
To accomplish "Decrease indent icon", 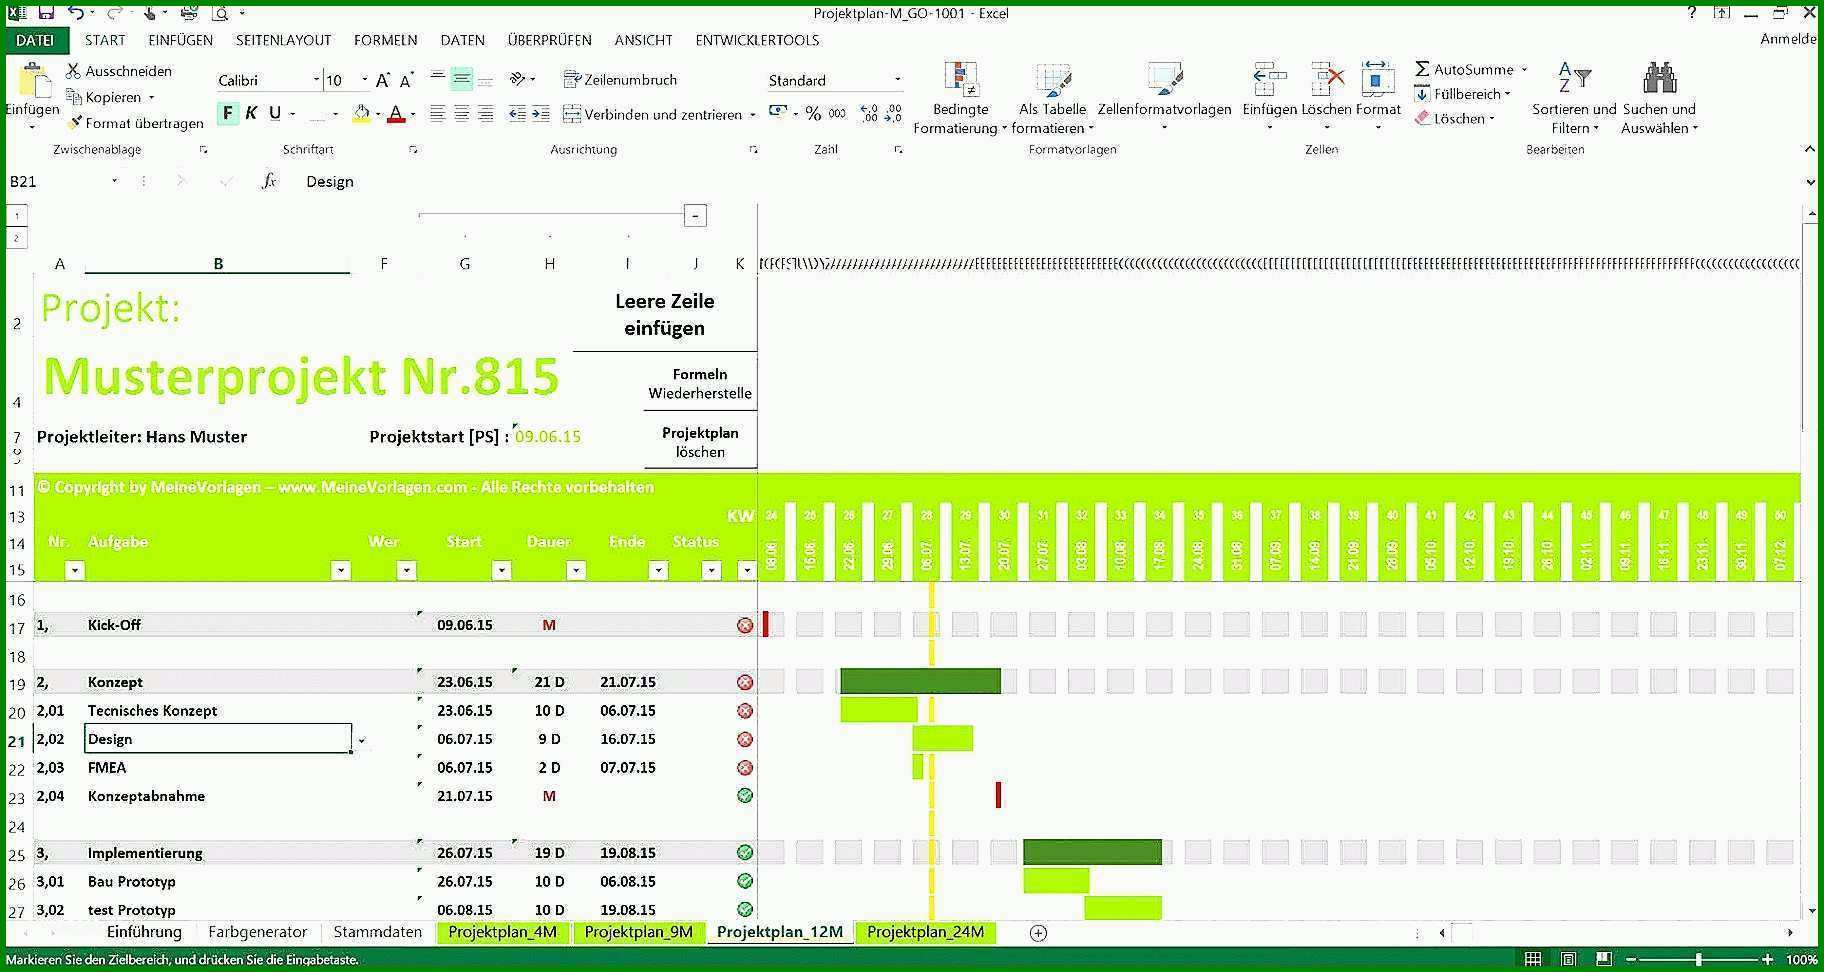I will 517,114.
